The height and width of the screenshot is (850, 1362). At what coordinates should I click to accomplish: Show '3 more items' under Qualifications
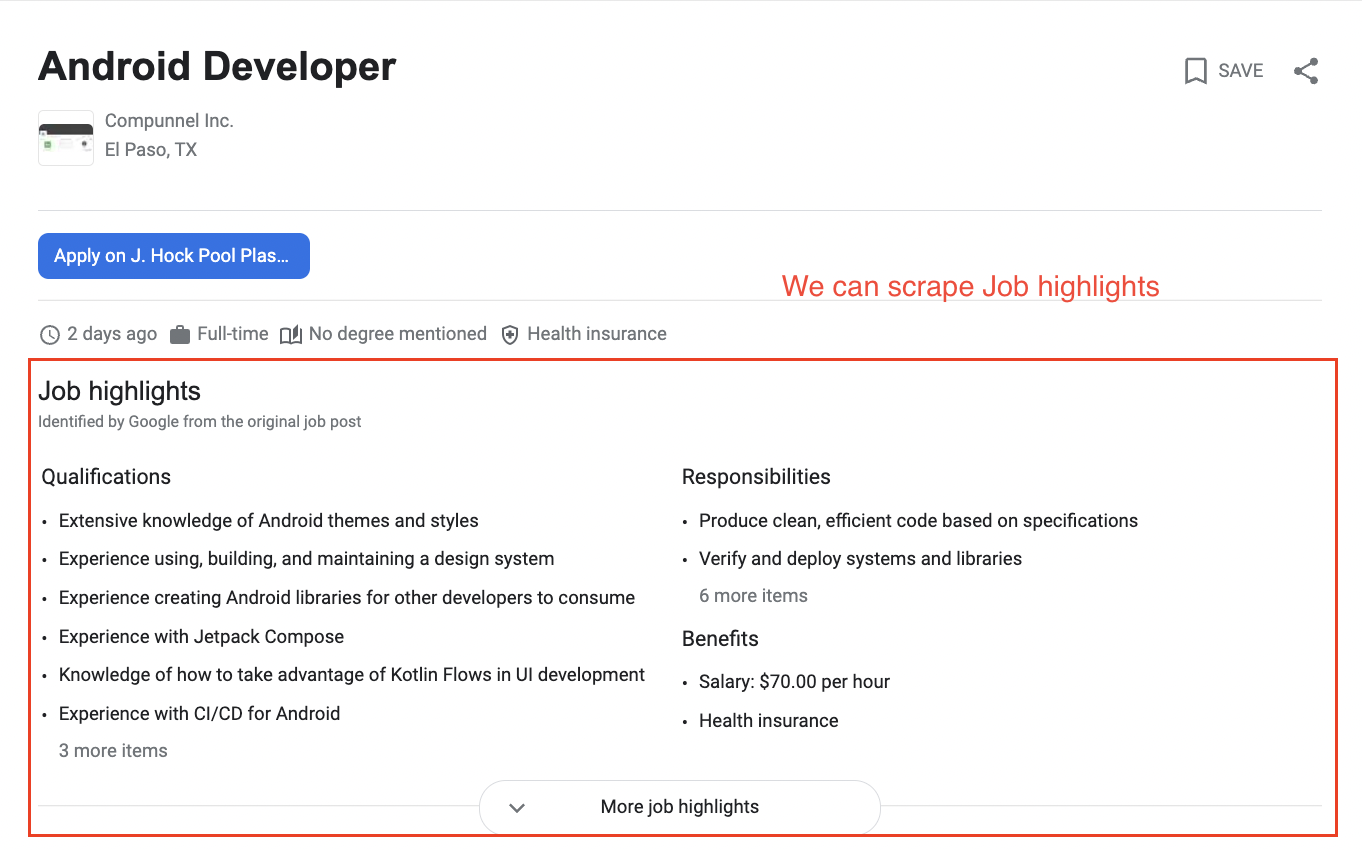[x=113, y=750]
